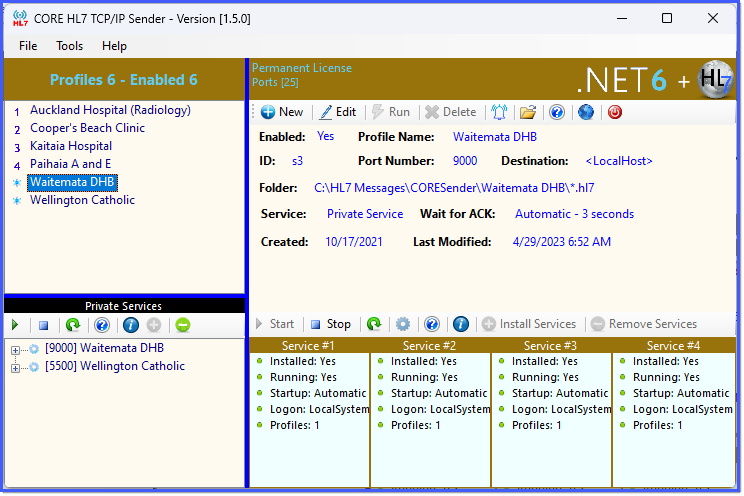Click the Delete toolbar button
This screenshot has width=744, height=496.
pyautogui.click(x=451, y=112)
